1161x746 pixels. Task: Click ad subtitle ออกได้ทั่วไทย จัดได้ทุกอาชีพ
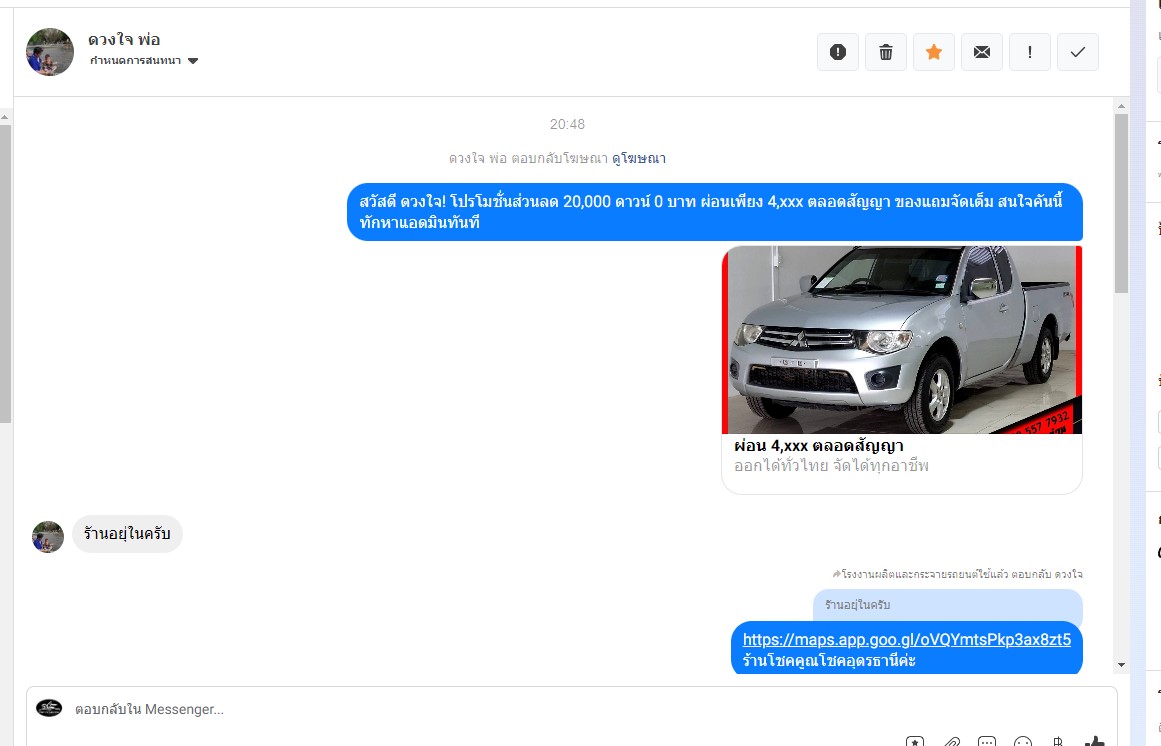coord(831,466)
